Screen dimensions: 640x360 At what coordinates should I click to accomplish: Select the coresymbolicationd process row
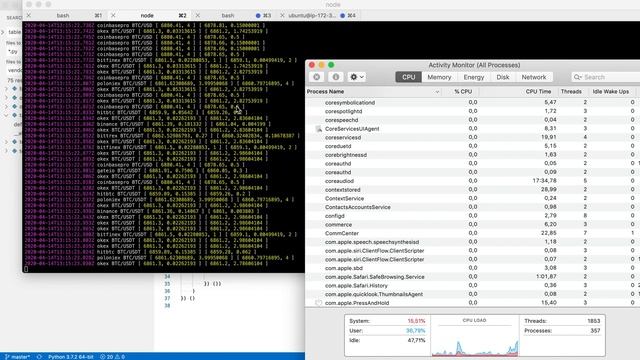473,102
